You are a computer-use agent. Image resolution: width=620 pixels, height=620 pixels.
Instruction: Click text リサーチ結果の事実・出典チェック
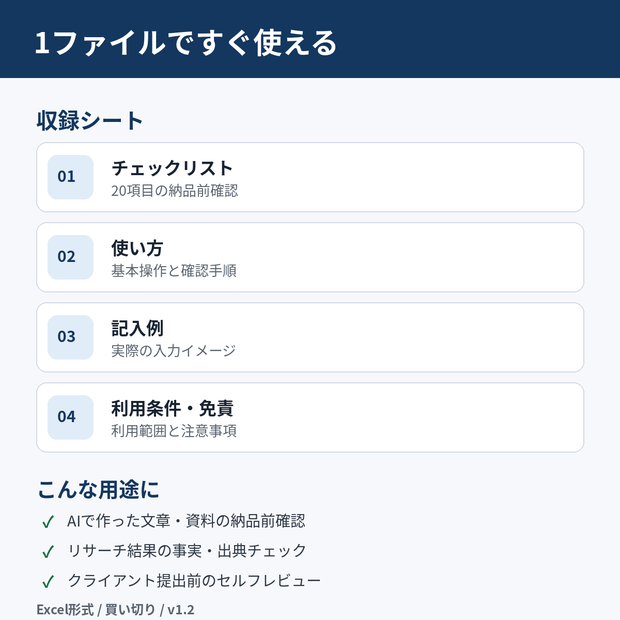pyautogui.click(x=187, y=551)
